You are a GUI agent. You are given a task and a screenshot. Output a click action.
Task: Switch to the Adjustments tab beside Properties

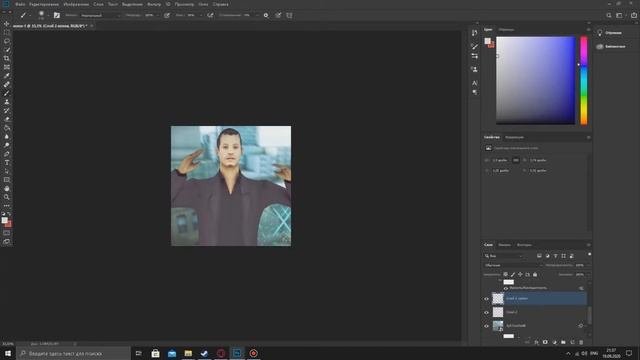(x=514, y=137)
